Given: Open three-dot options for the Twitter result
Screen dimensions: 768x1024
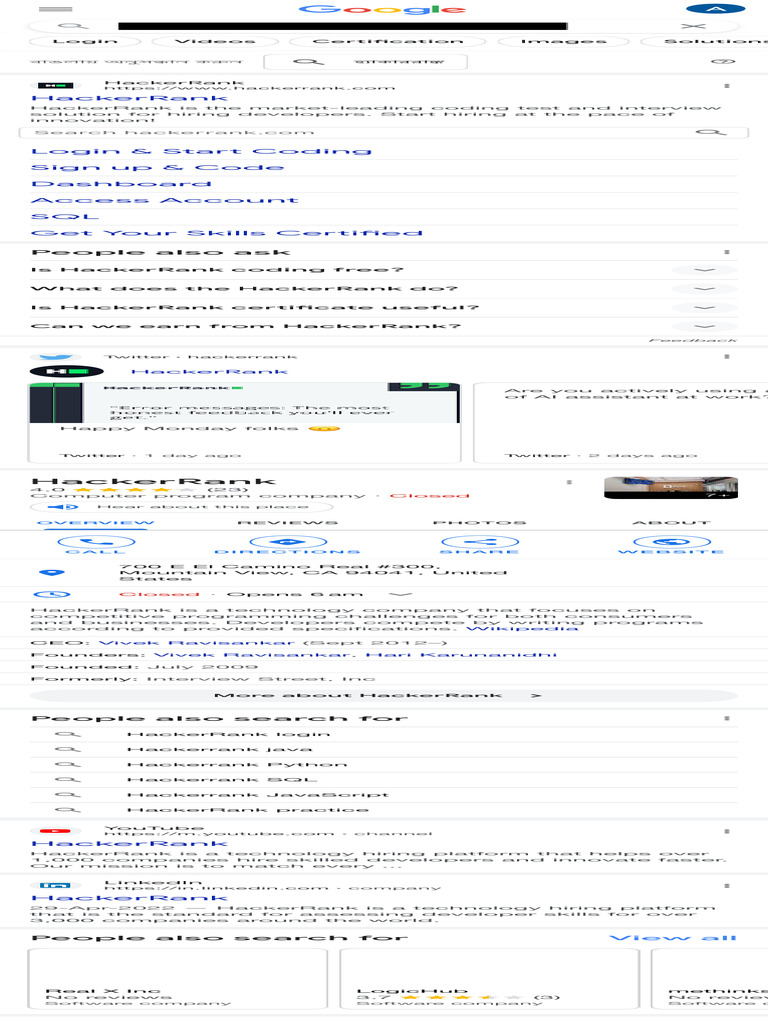Looking at the screenshot, I should click(x=727, y=357).
